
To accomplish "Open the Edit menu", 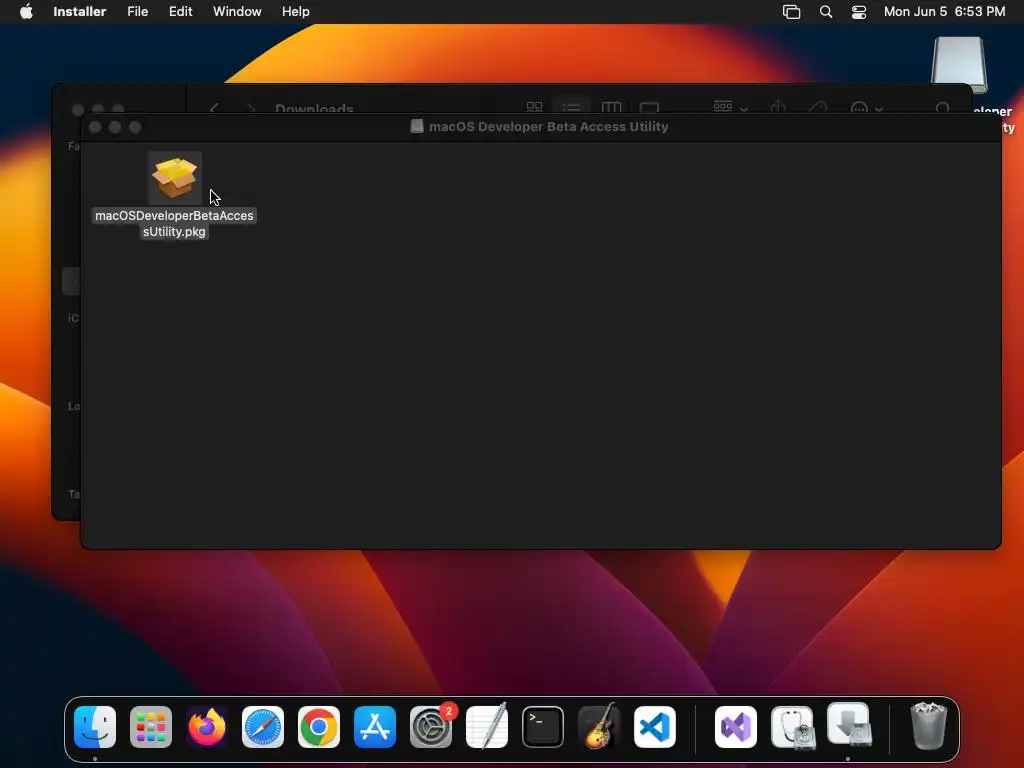I will 180,11.
